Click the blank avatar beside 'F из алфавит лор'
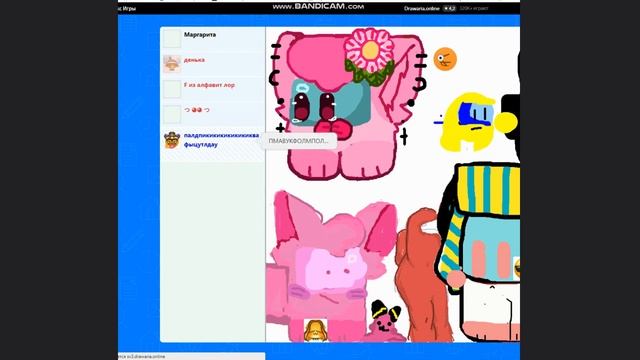Screen dimensions: 640x360 coord(172,89)
